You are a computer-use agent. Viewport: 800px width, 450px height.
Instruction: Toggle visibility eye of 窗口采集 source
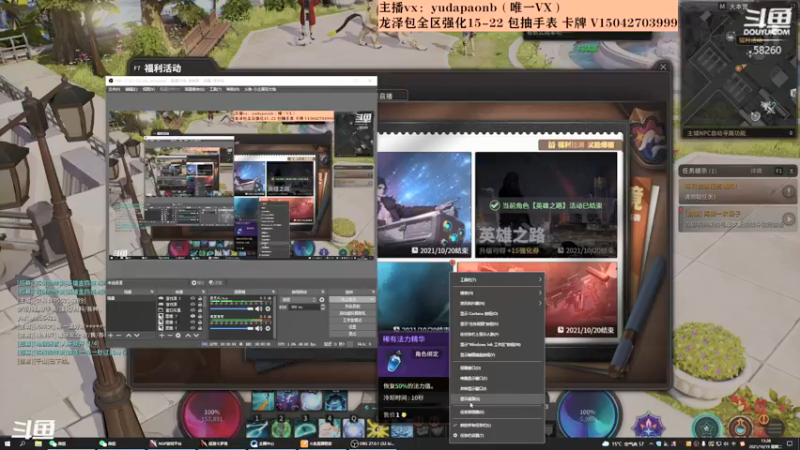click(x=193, y=310)
